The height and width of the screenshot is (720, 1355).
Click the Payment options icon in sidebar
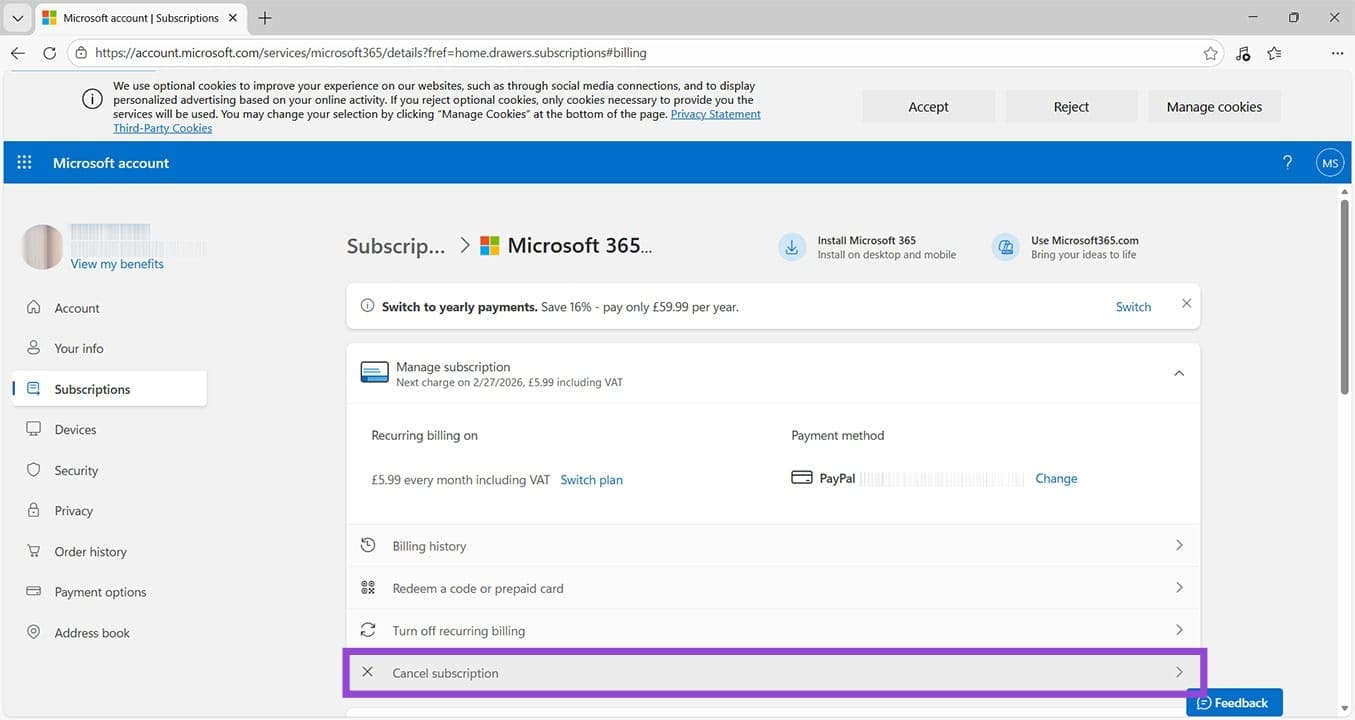[x=33, y=591]
